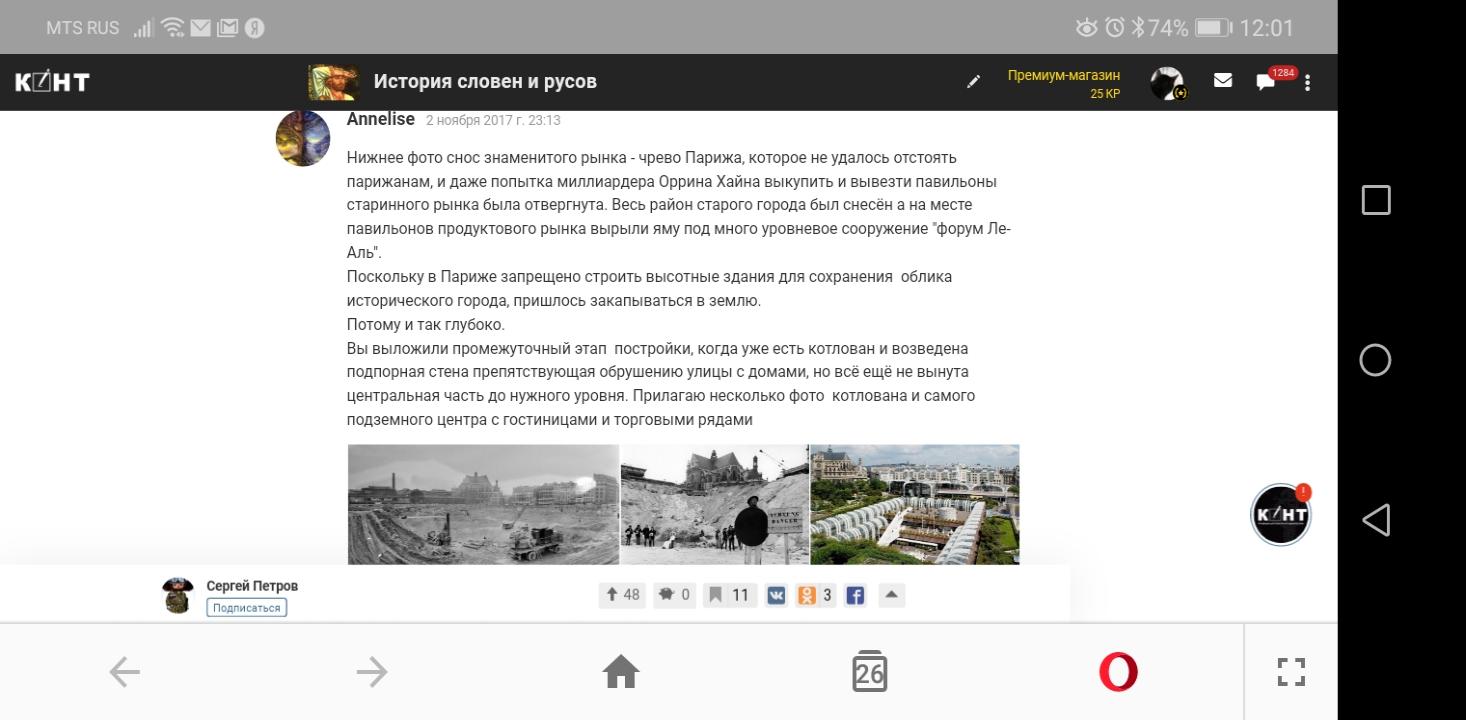The height and width of the screenshot is (720, 1466).
Task: Tap the Android recent apps square
Action: 1376,200
